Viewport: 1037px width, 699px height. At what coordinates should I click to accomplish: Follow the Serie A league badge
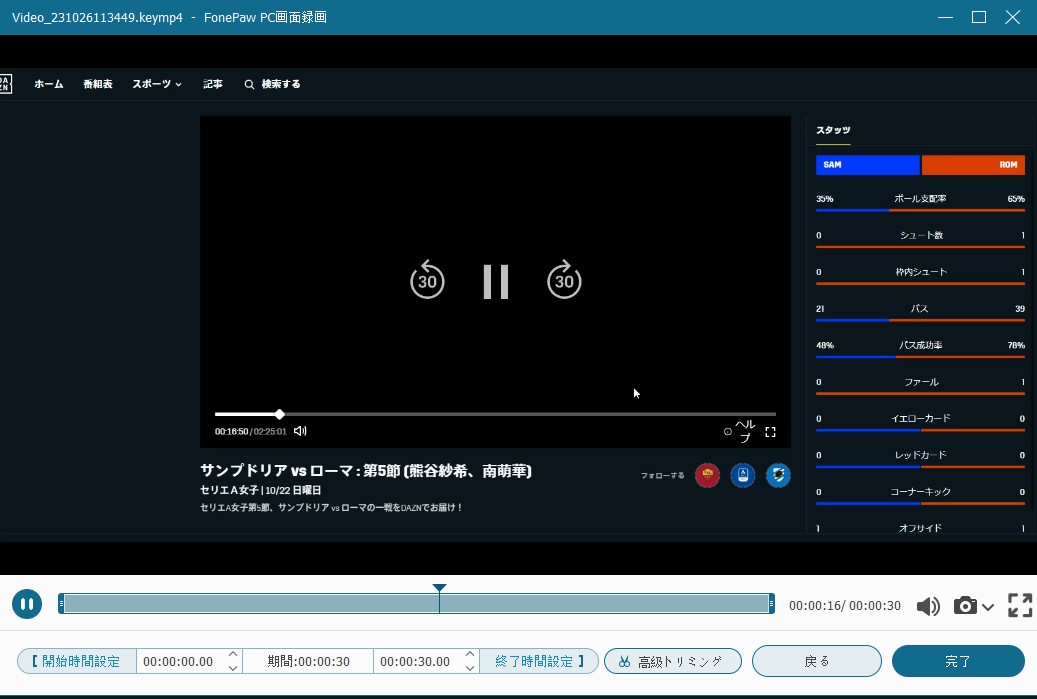click(x=743, y=475)
